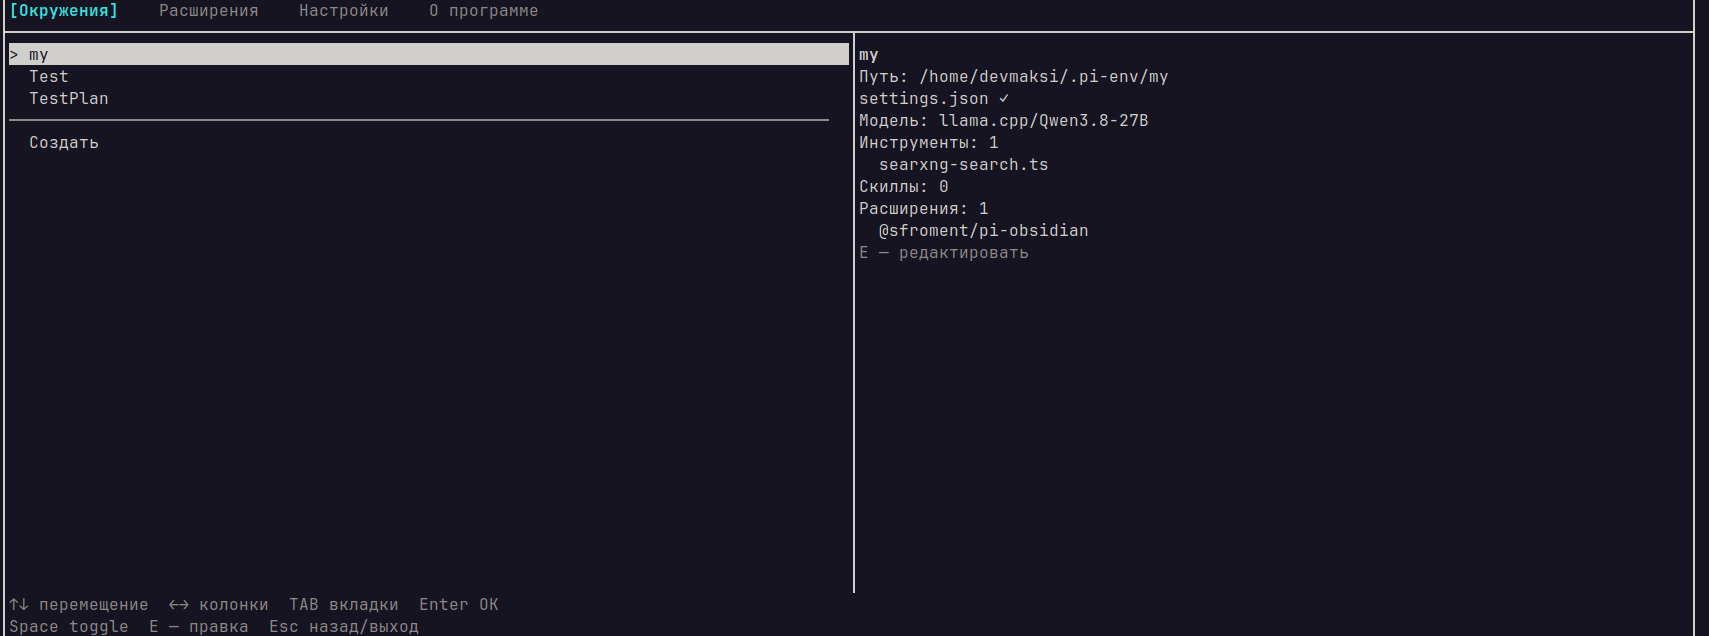The width and height of the screenshot is (1709, 636).
Task: Click the колонки hint in footer
Action: click(234, 605)
